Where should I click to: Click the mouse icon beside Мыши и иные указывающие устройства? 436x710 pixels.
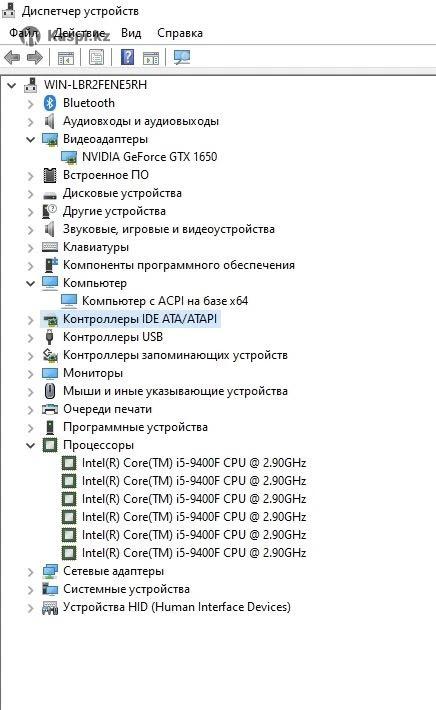tap(50, 391)
